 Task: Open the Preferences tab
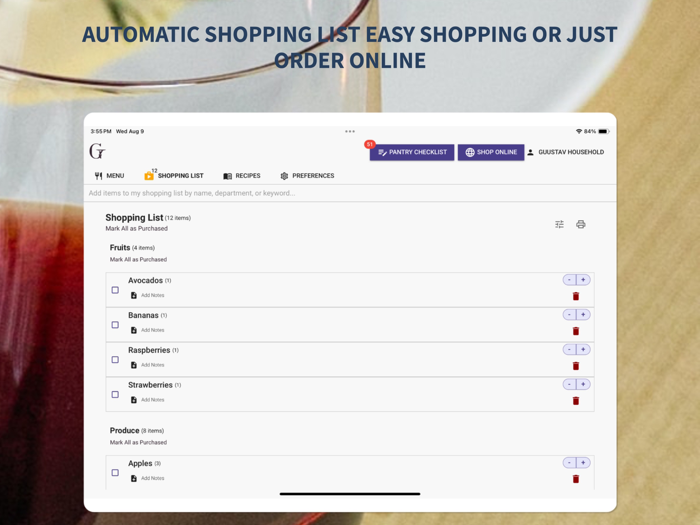click(307, 176)
